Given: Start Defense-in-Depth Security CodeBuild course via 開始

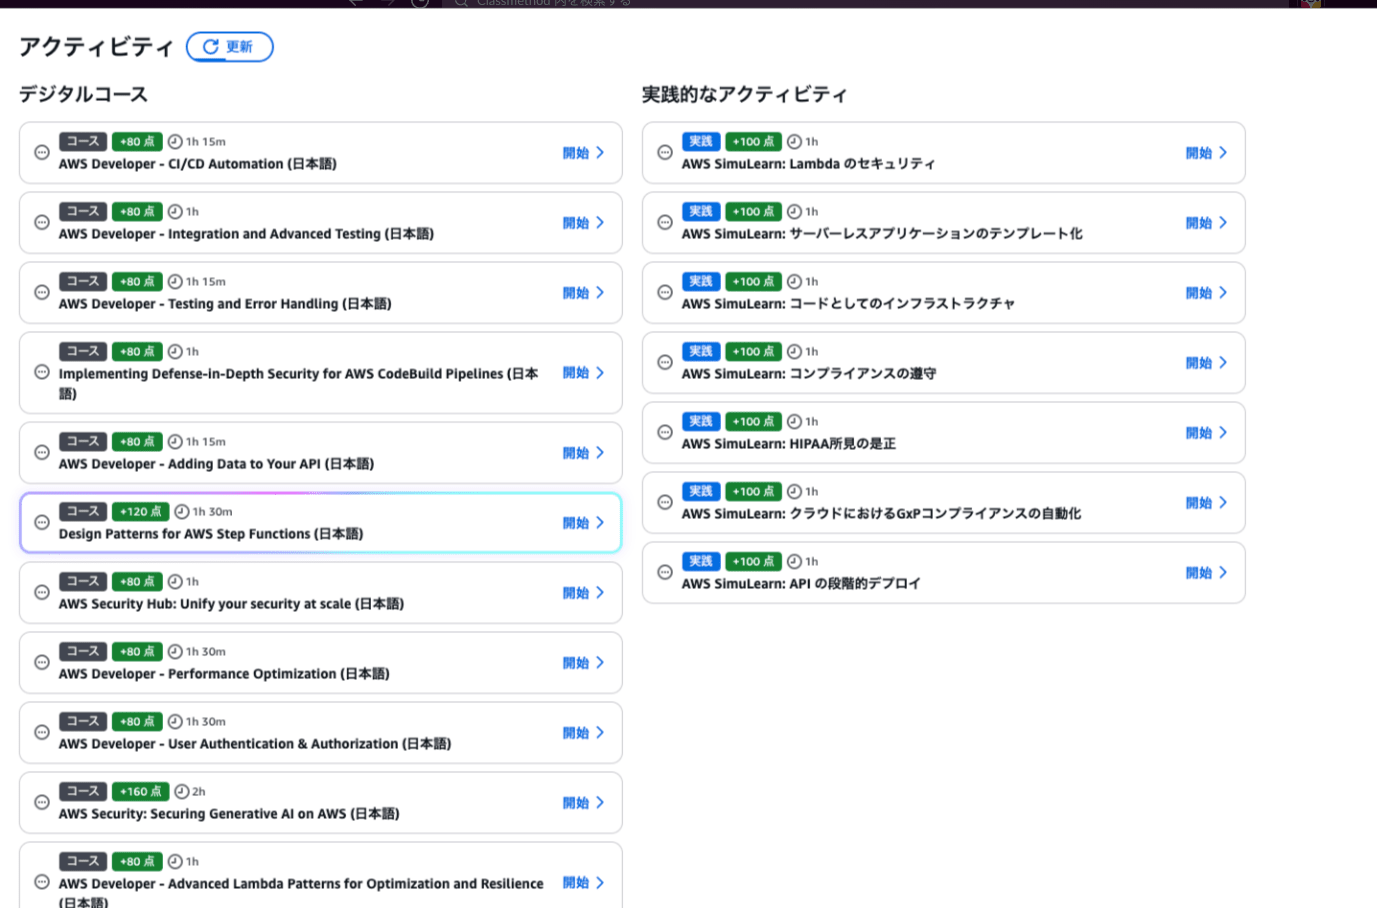Looking at the screenshot, I should coord(584,373).
